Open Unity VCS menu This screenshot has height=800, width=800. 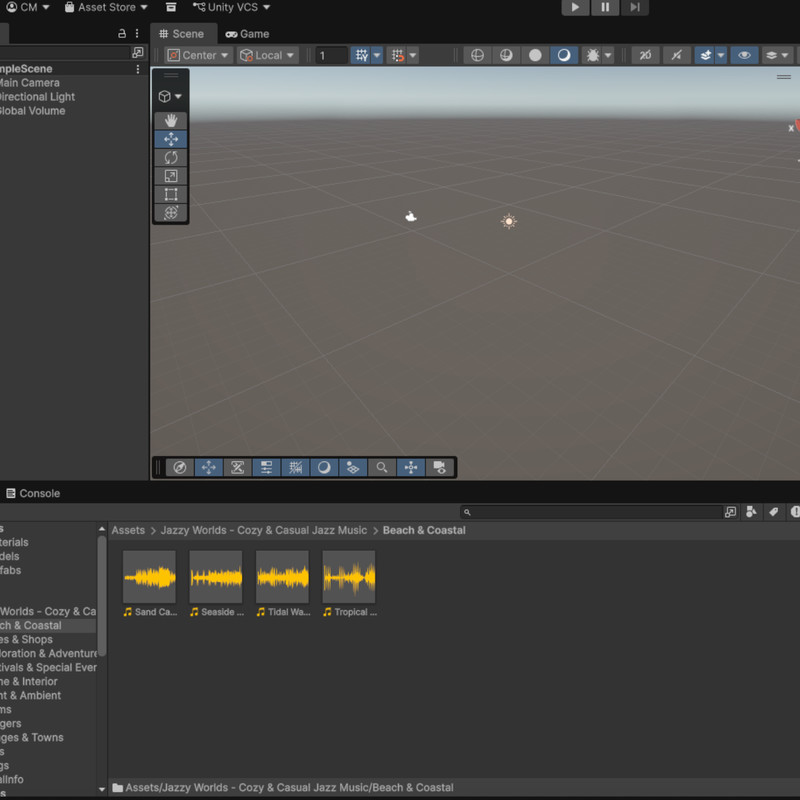pos(231,7)
